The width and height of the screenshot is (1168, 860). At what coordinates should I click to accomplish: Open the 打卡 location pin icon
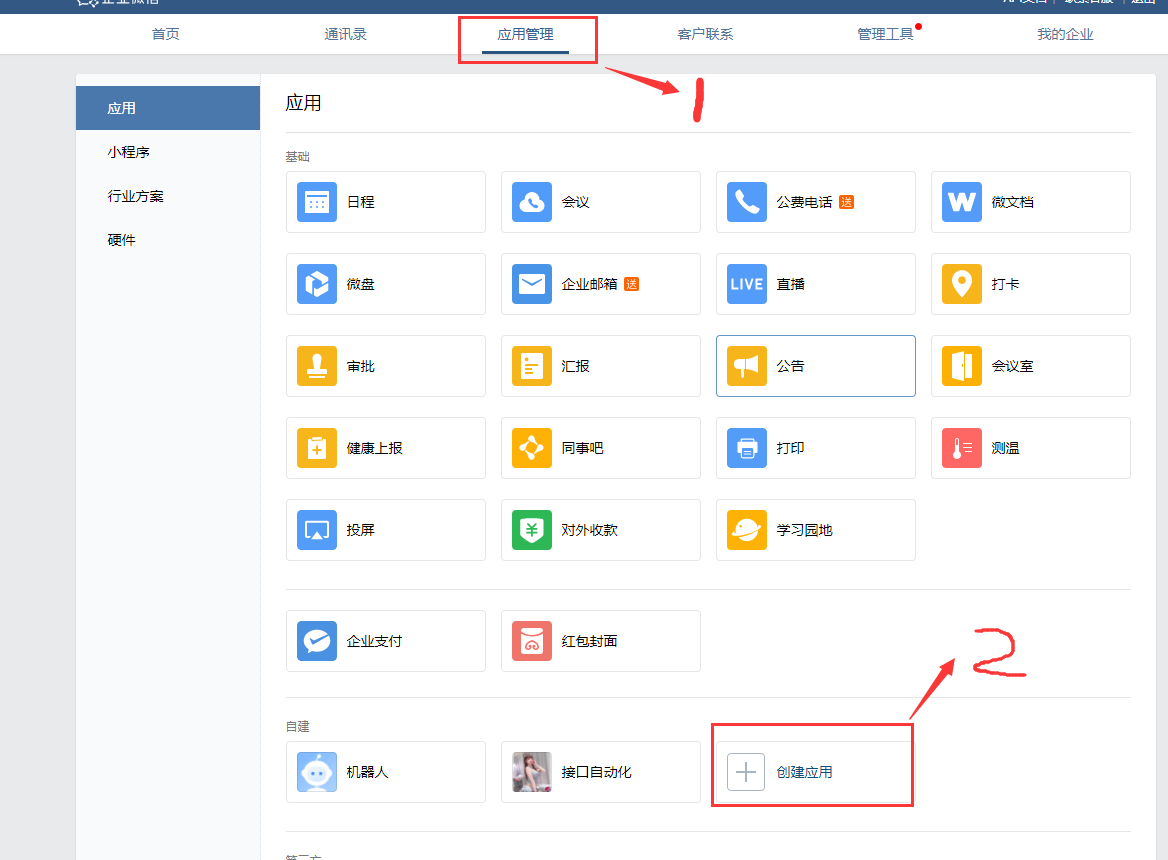click(x=962, y=284)
